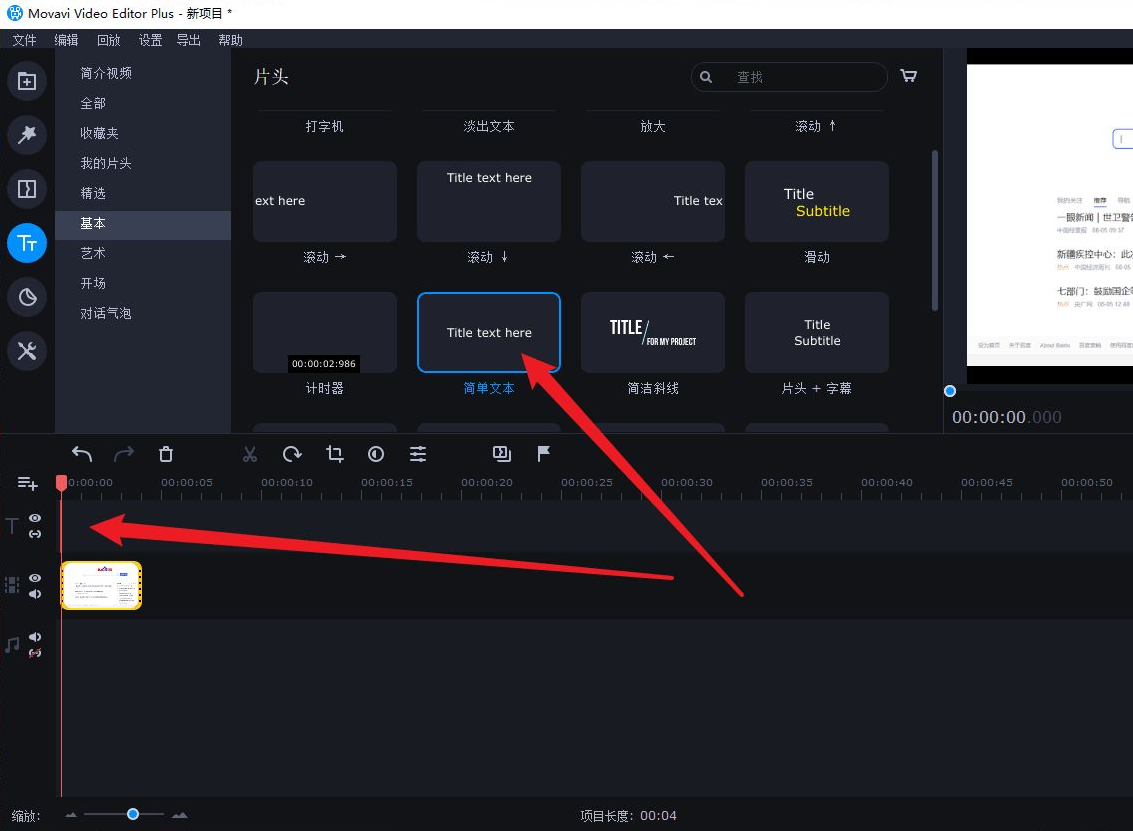This screenshot has height=831, width=1133.
Task: Select the 滑动 title thumbnail
Action: pyautogui.click(x=817, y=201)
